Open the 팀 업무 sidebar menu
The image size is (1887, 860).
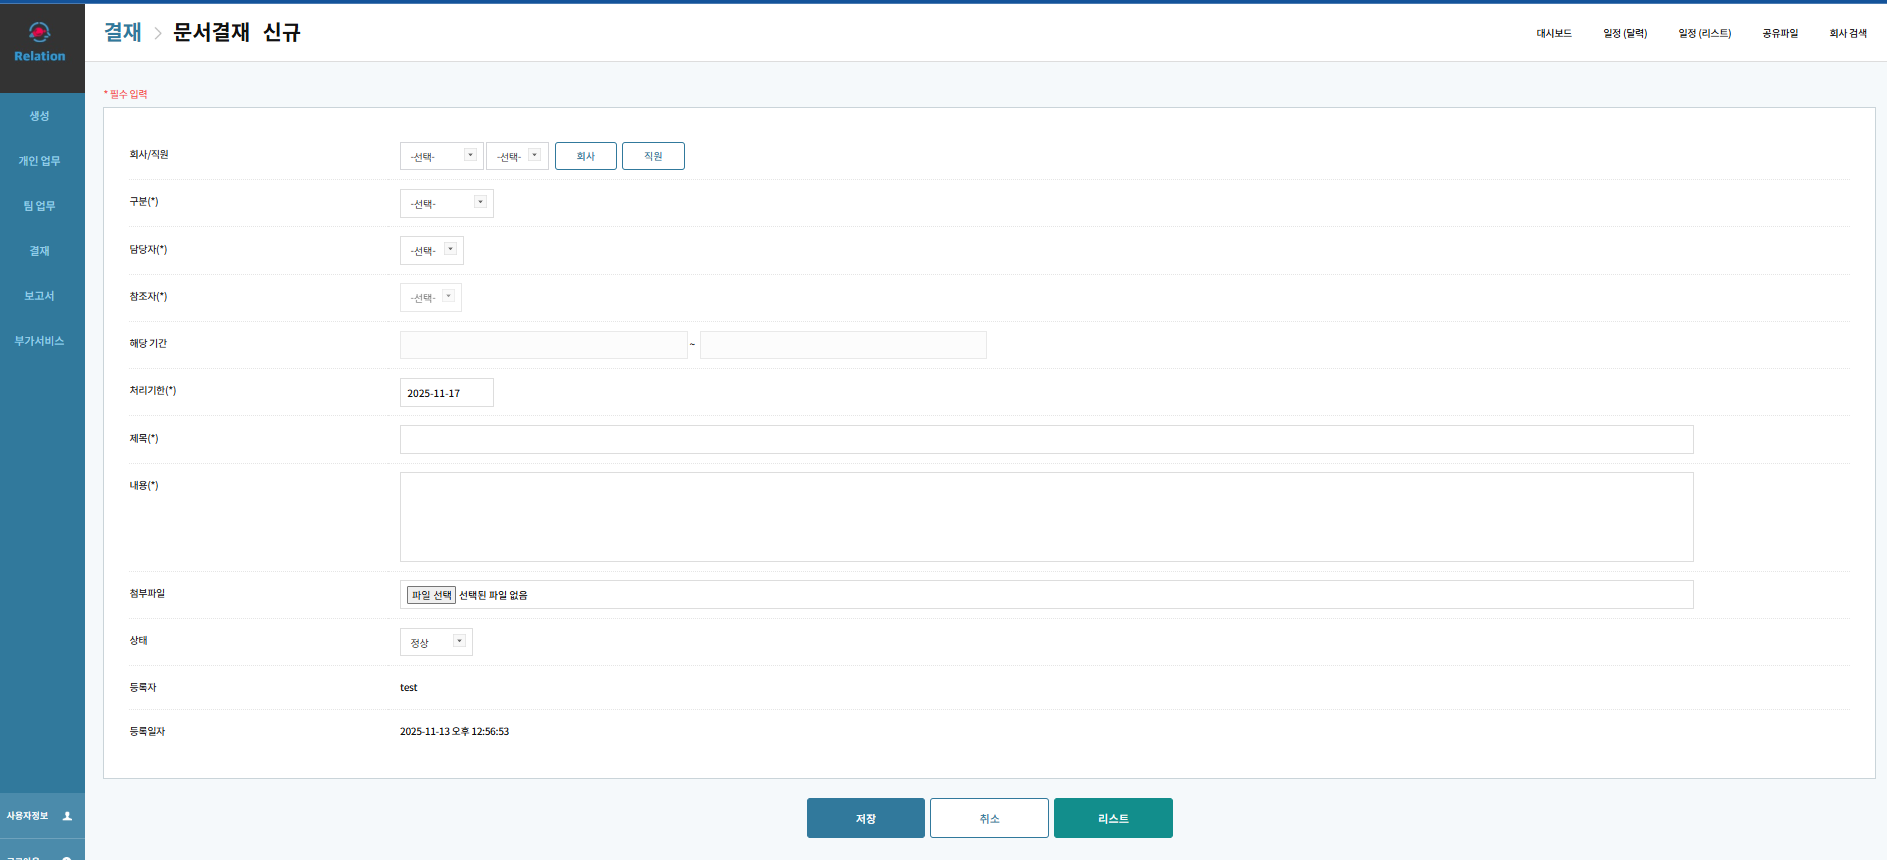coord(40,206)
